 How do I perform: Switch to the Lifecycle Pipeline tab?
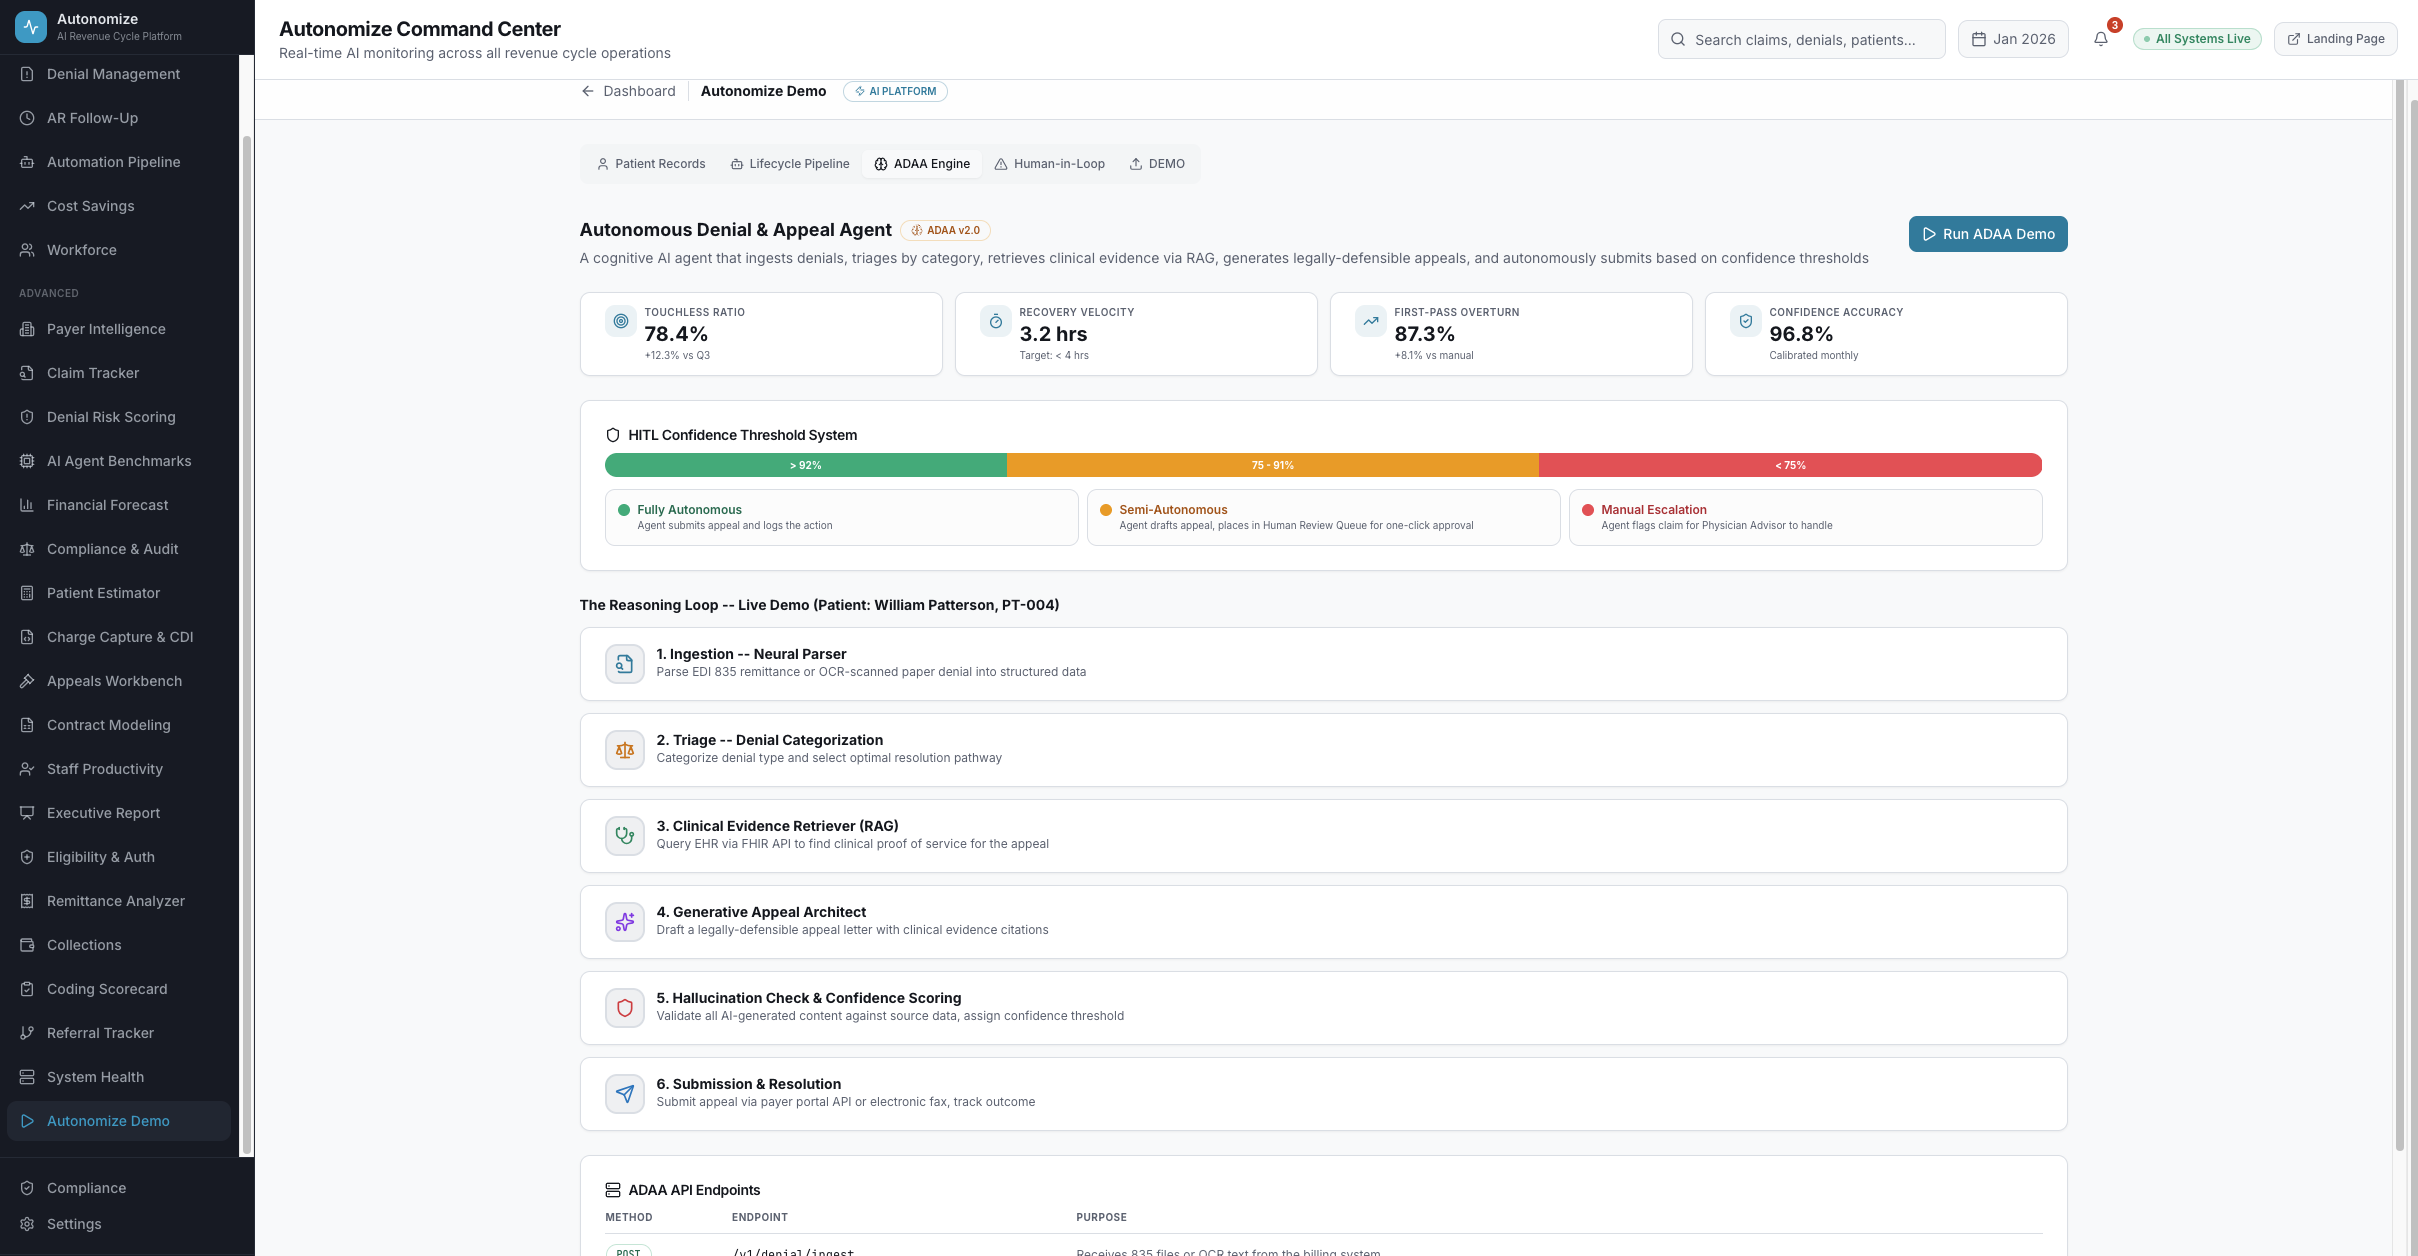click(x=789, y=164)
